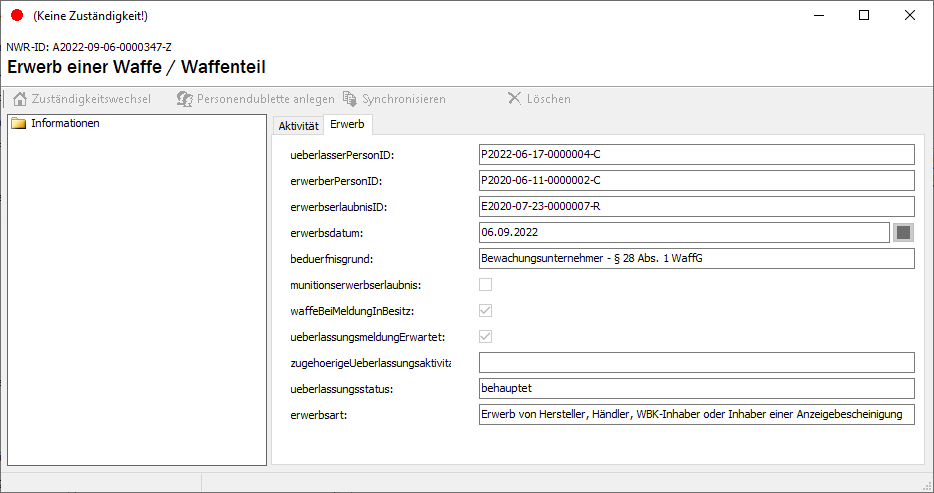Focus the erwerbserlaubnisID field
This screenshot has height=493, width=934.
coord(696,207)
